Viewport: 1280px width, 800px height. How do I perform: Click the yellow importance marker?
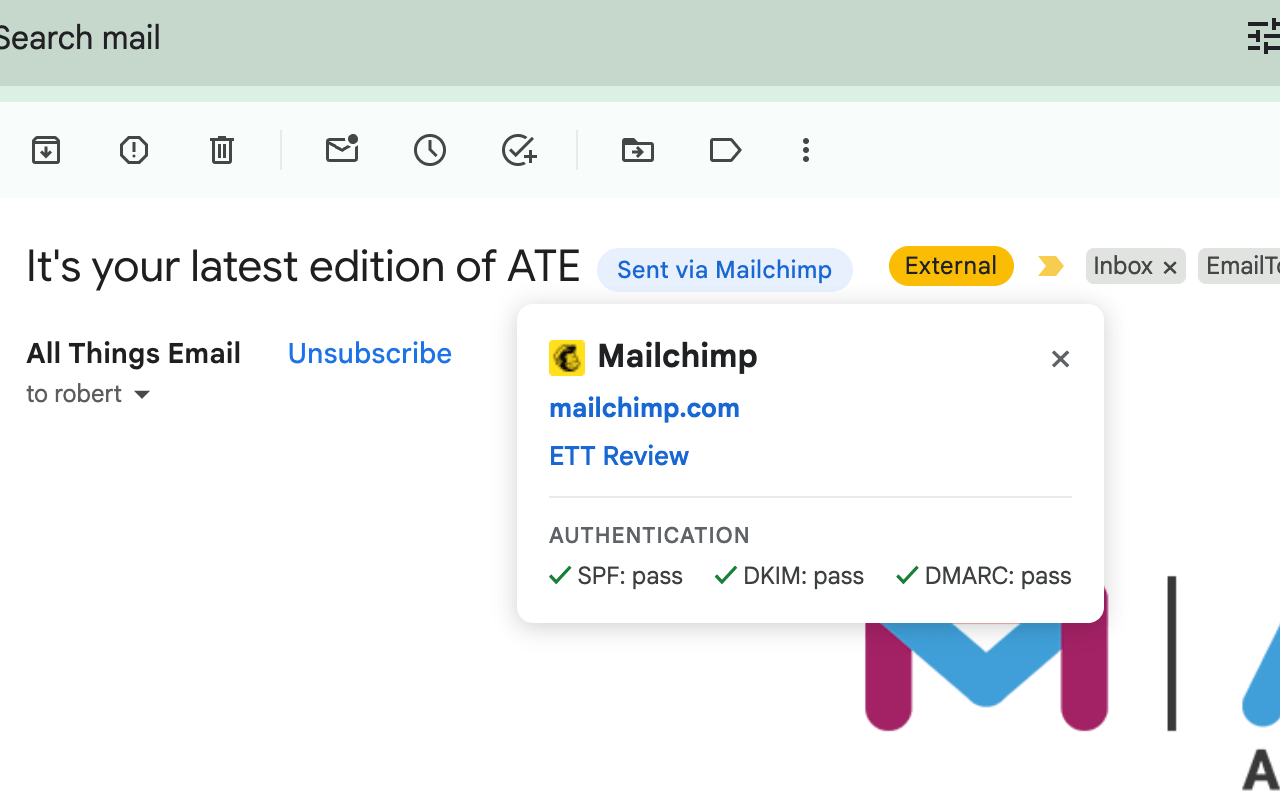(x=1050, y=266)
